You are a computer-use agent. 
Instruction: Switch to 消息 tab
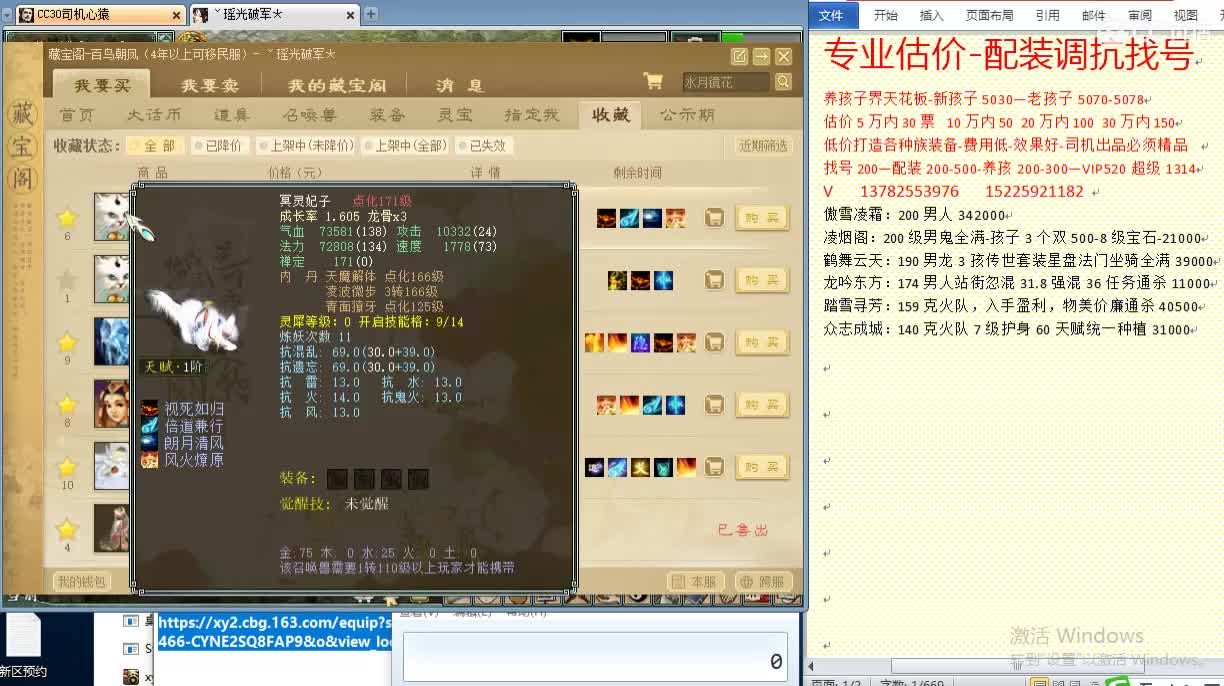[460, 85]
